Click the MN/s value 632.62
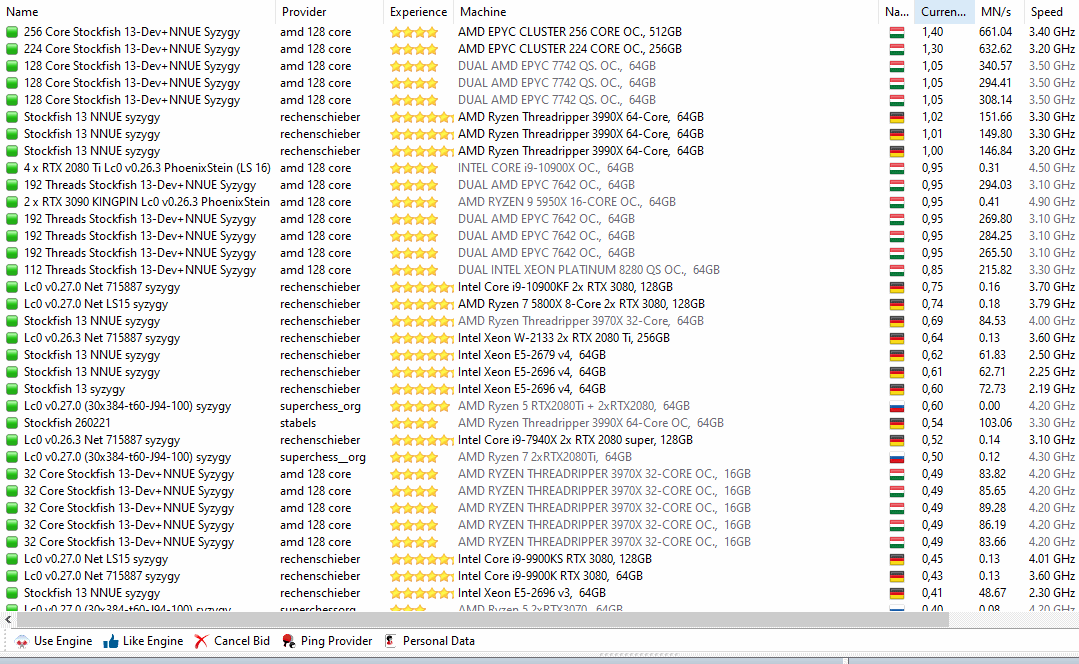1079x664 pixels. click(x=996, y=49)
